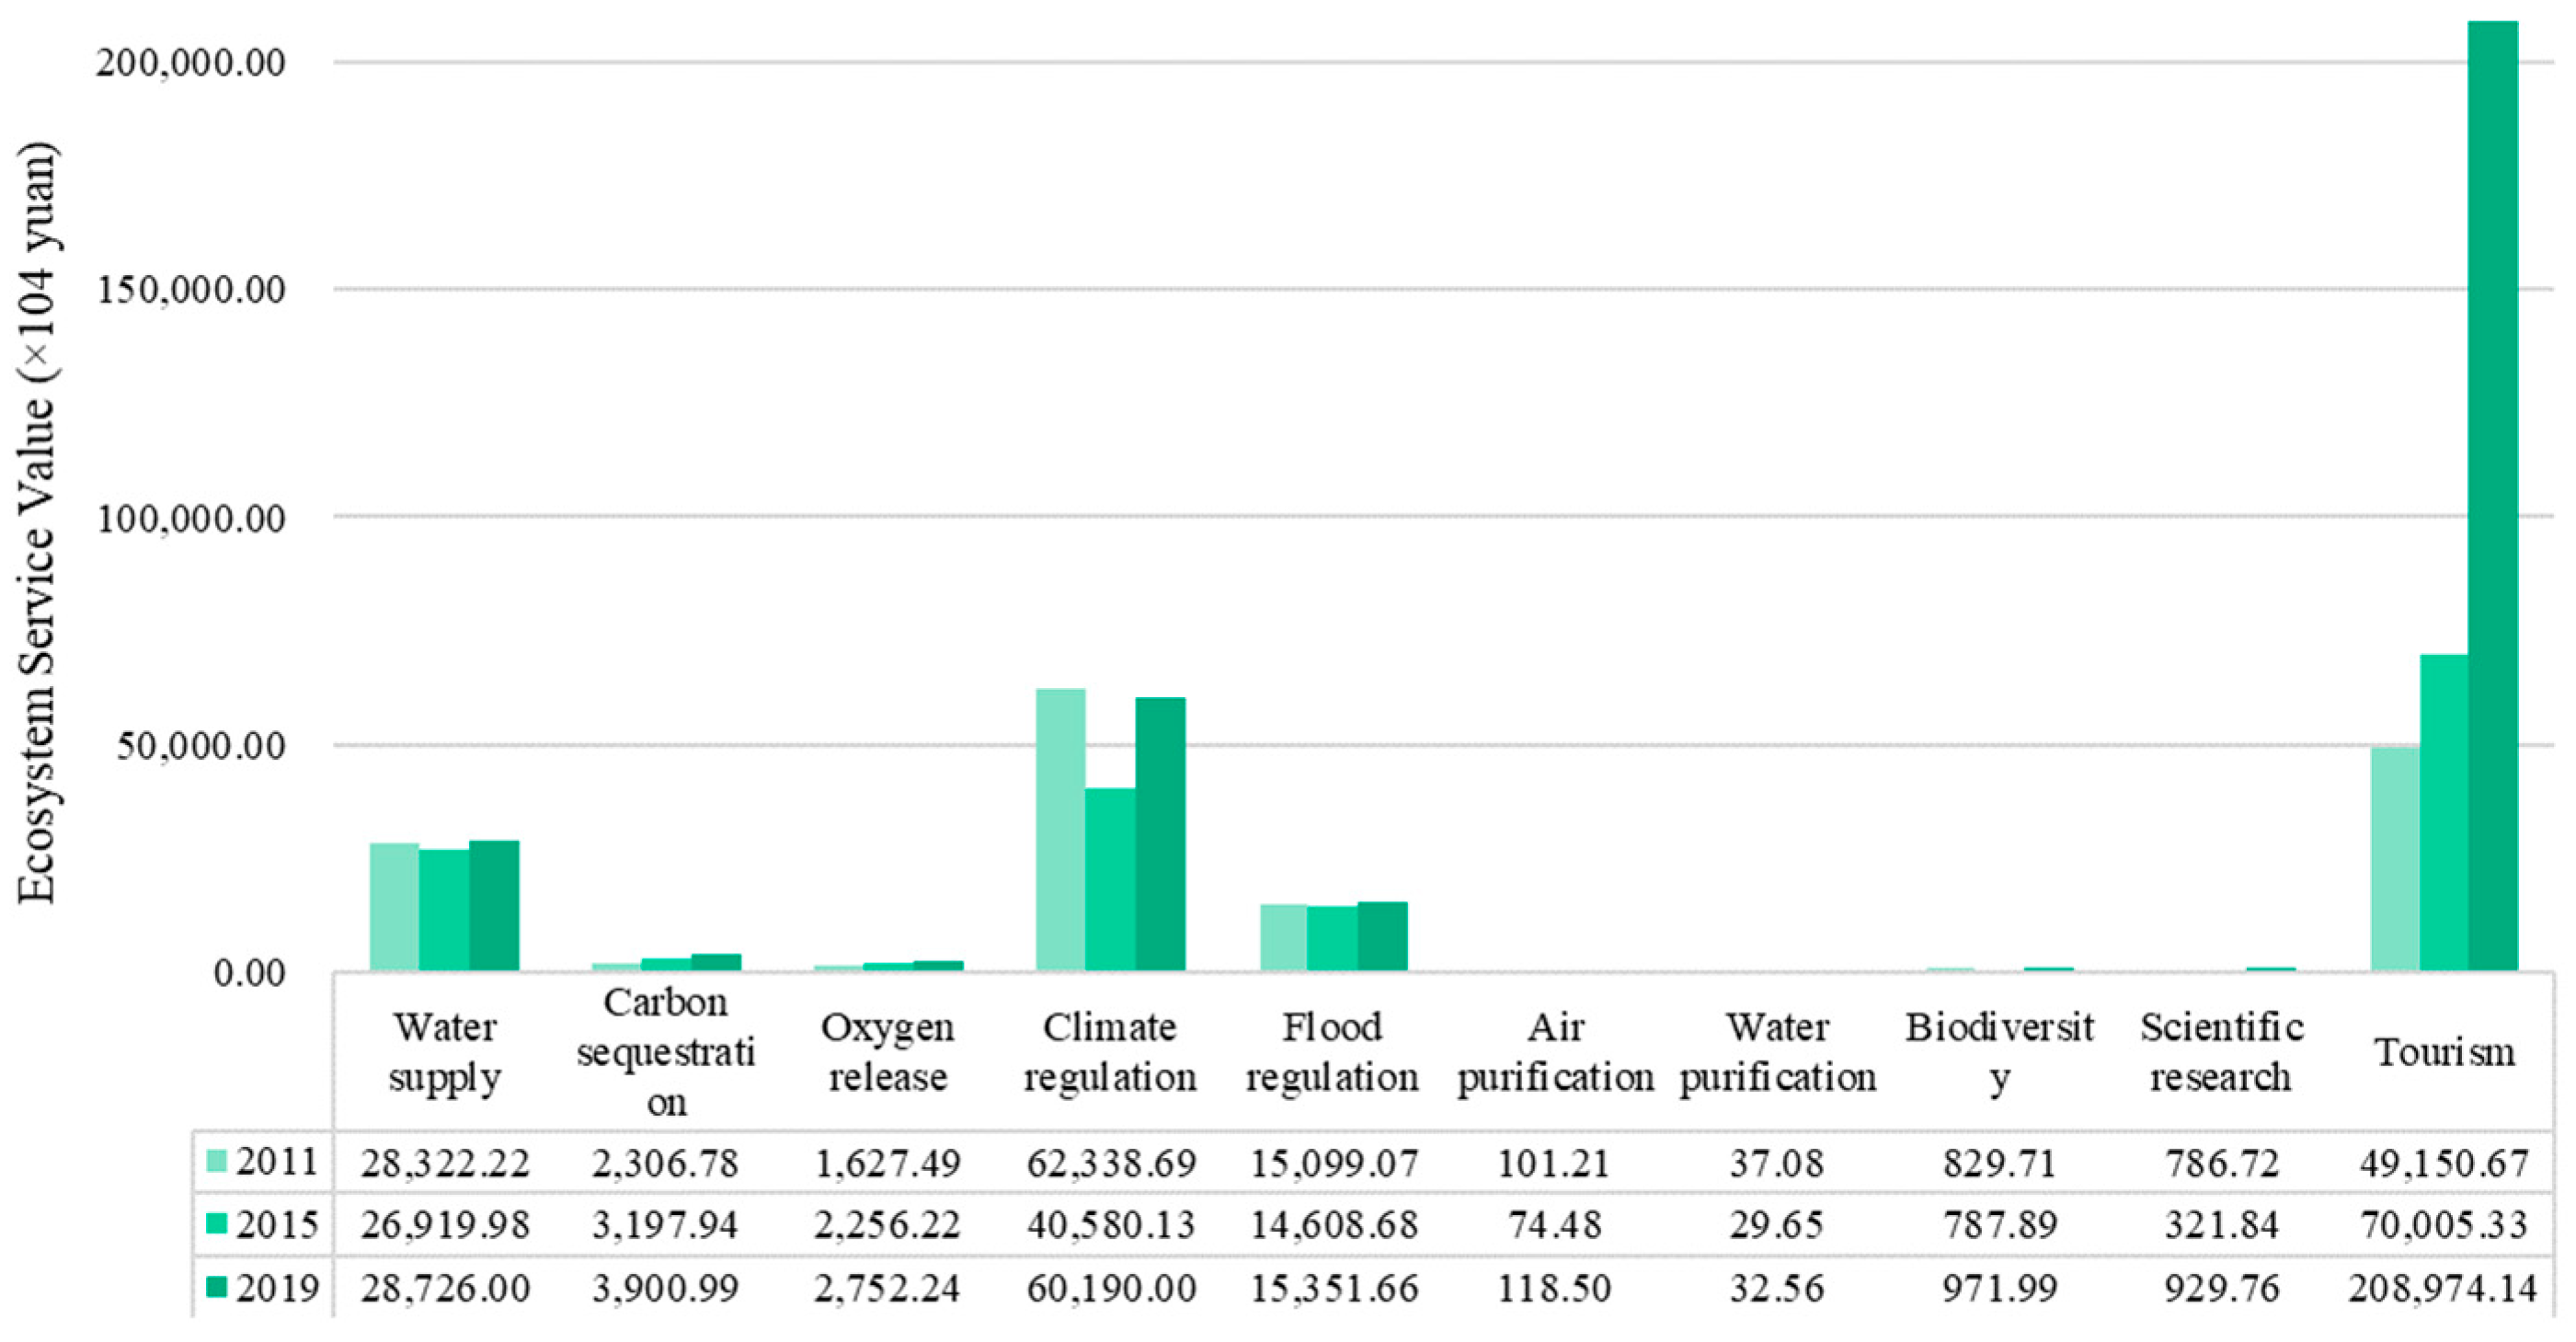Screen dimensions: 2576x1342
Task: Click the 2019 Flood regulation bar
Action: pos(1382,936)
